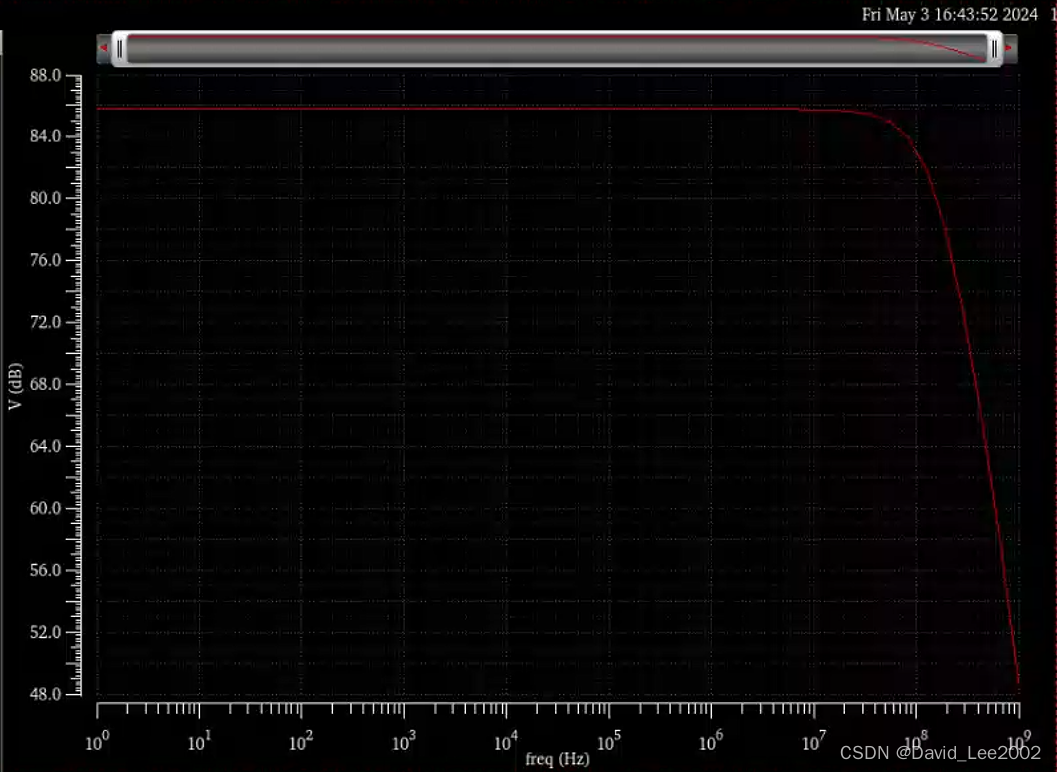Click the 72.0 y-axis label
Image resolution: width=1057 pixels, height=772 pixels.
tap(45, 322)
